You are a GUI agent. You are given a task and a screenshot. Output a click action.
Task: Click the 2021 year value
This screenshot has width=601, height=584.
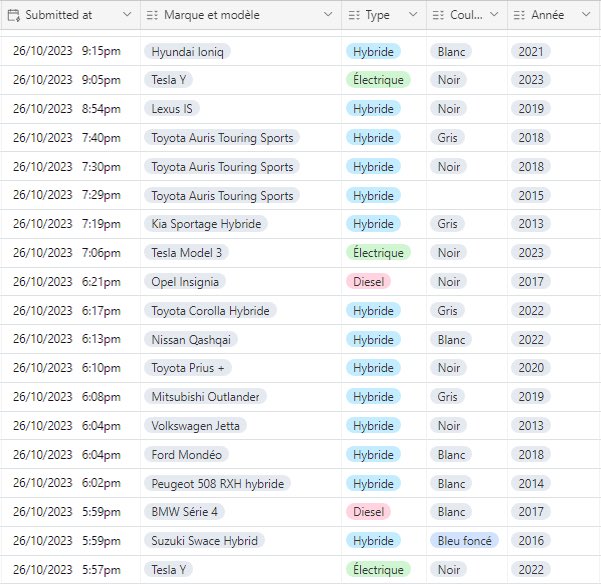531,51
